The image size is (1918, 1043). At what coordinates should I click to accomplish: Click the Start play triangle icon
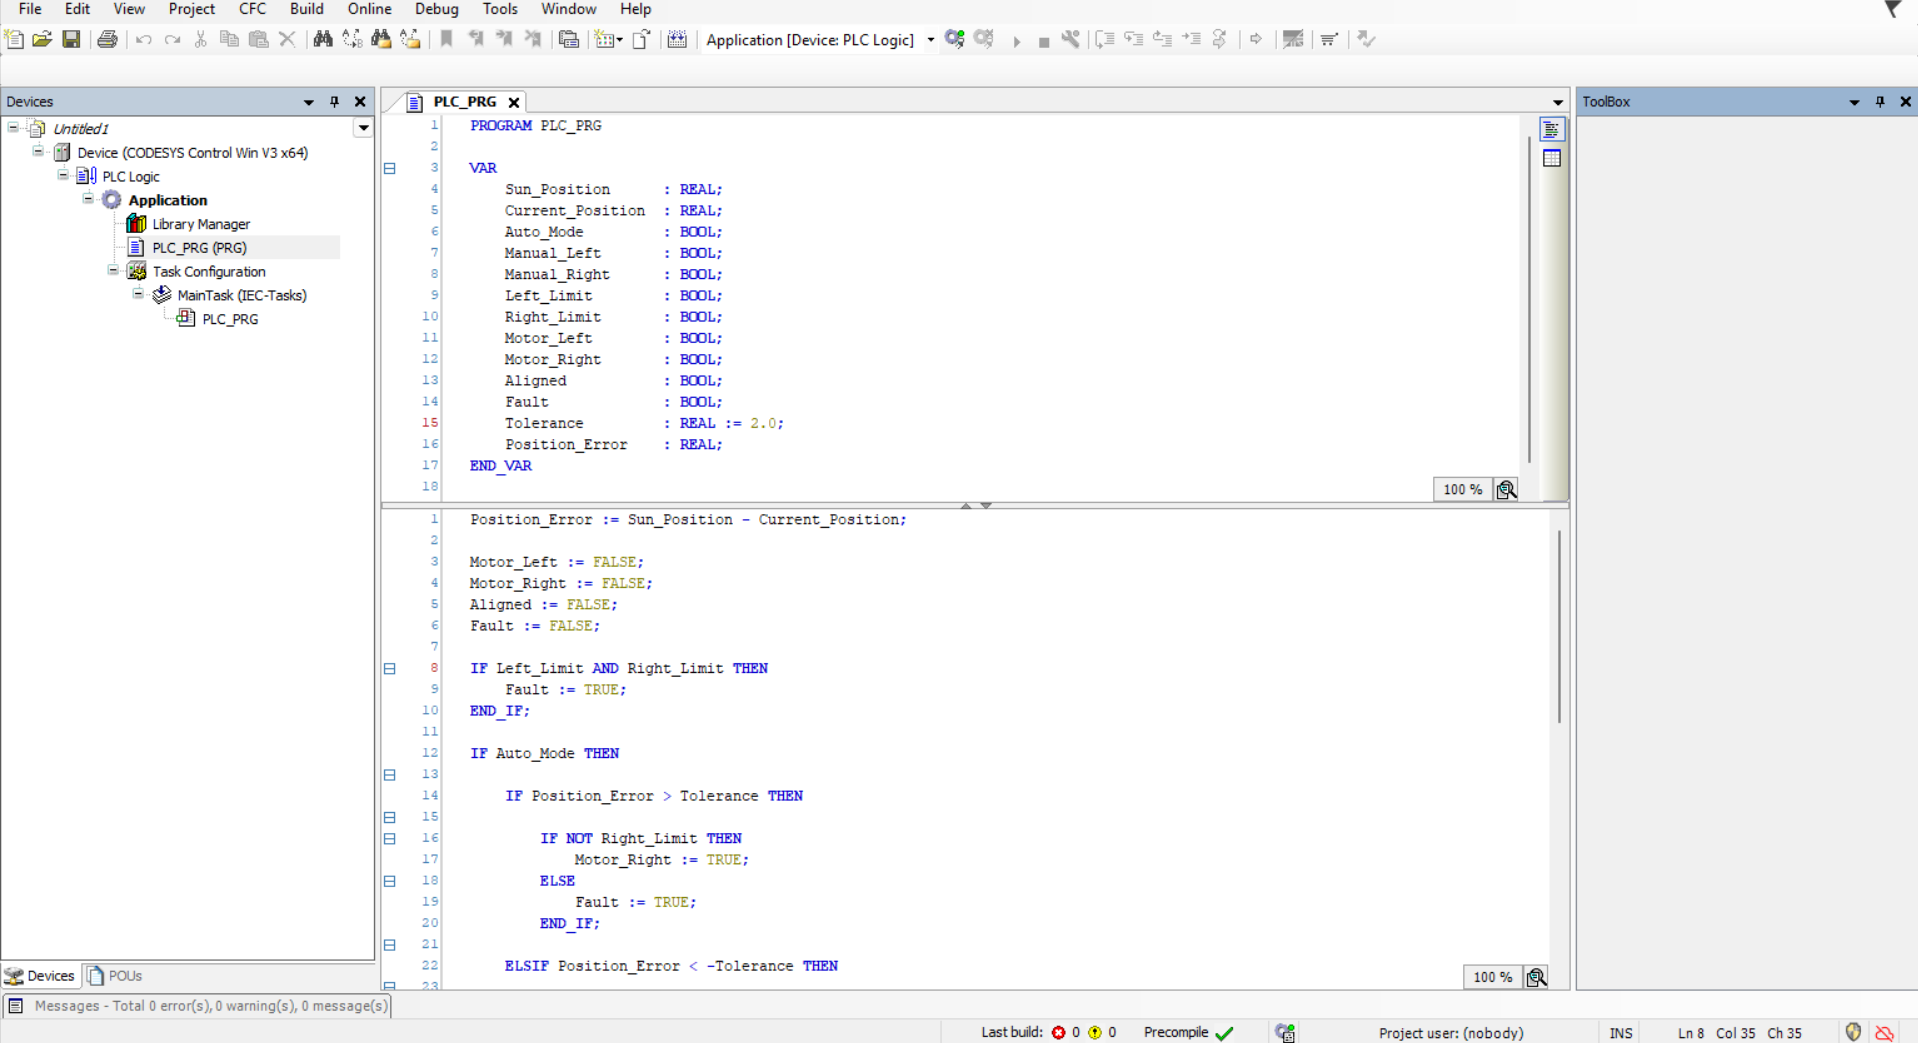tap(1016, 41)
